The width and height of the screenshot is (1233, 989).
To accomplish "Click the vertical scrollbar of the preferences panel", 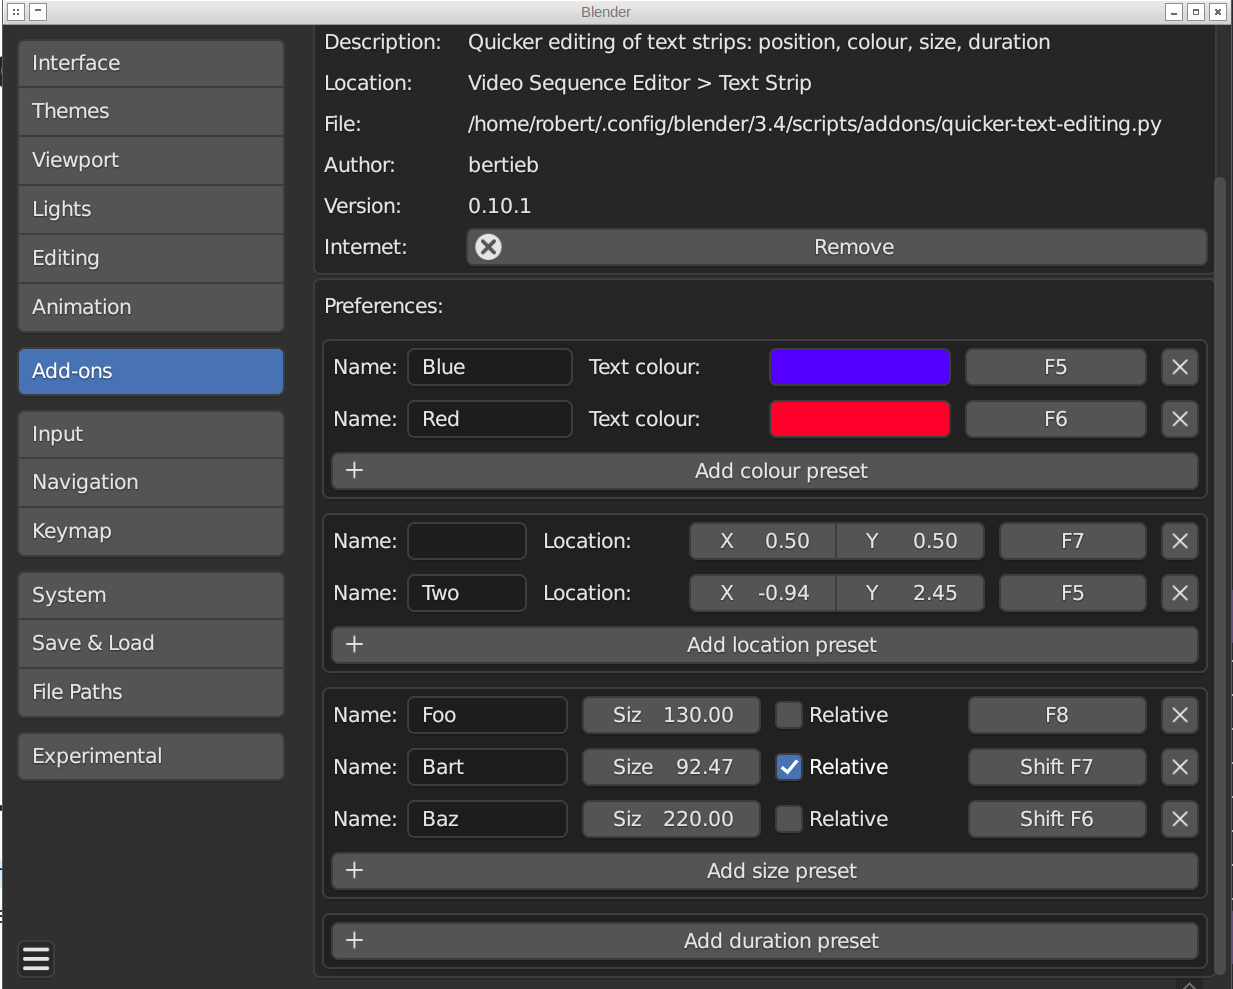I will point(1219,575).
